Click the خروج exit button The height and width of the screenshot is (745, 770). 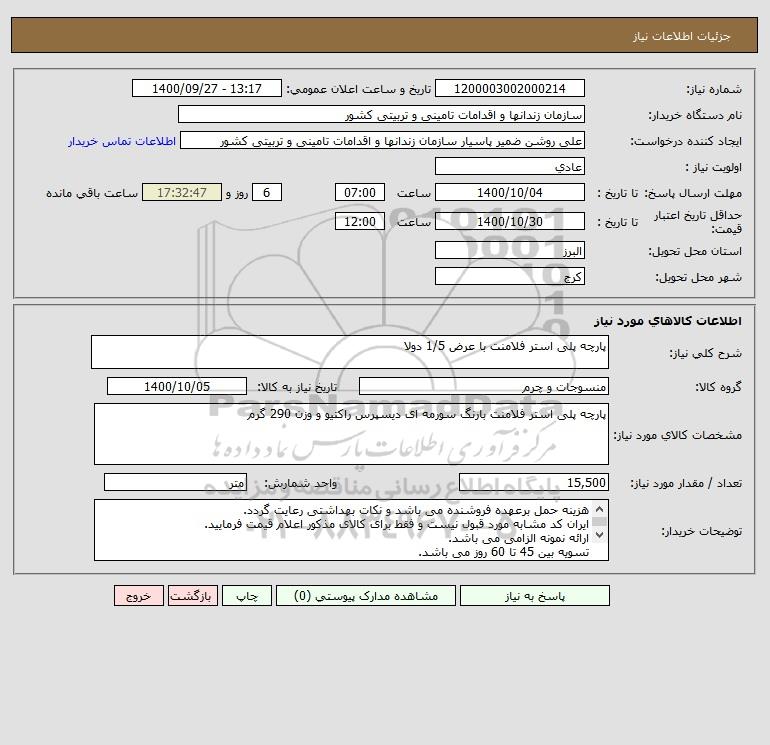(x=138, y=596)
